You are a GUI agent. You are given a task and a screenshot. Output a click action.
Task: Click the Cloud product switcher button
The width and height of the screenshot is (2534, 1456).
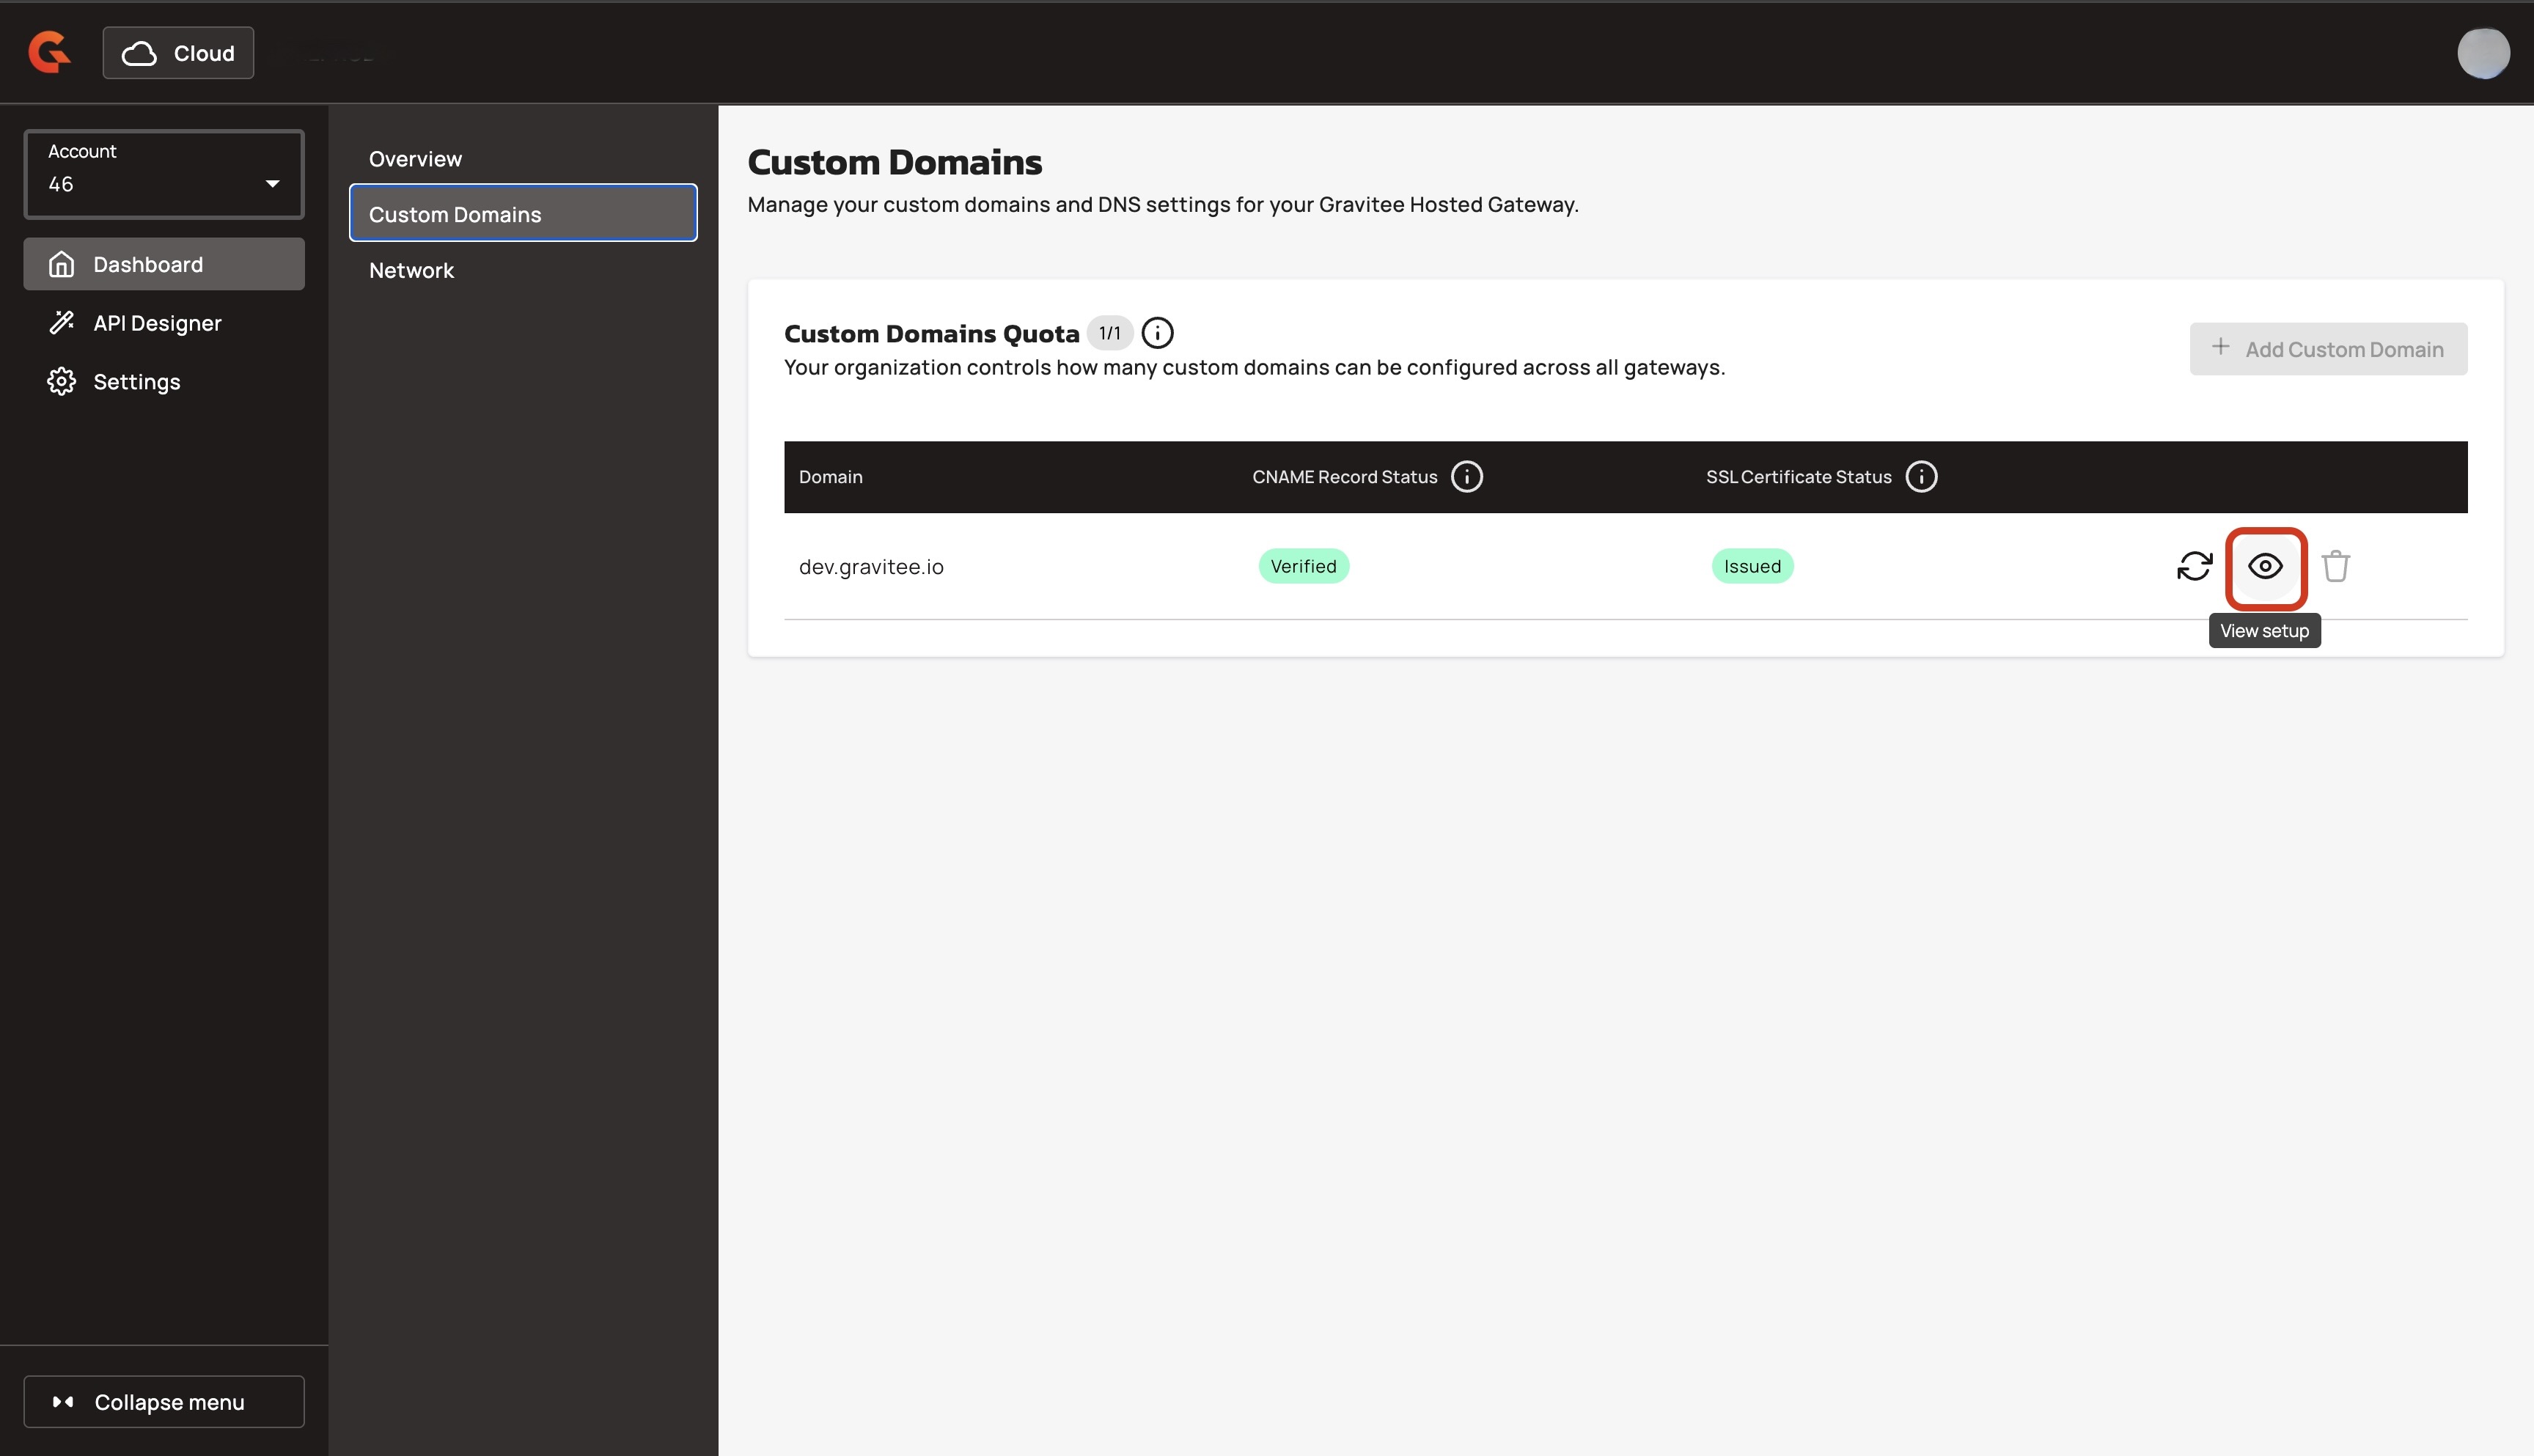(178, 53)
